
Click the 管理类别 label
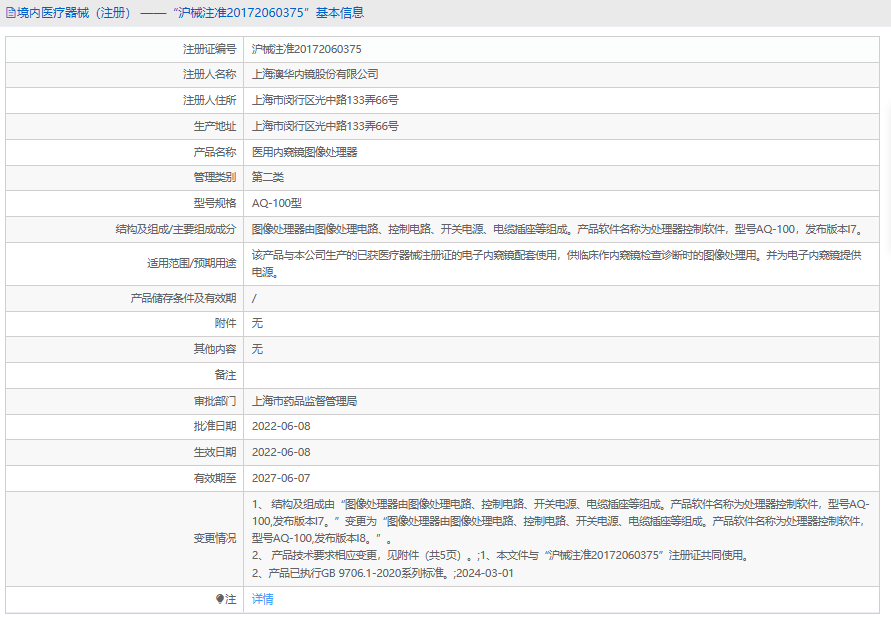coord(215,177)
